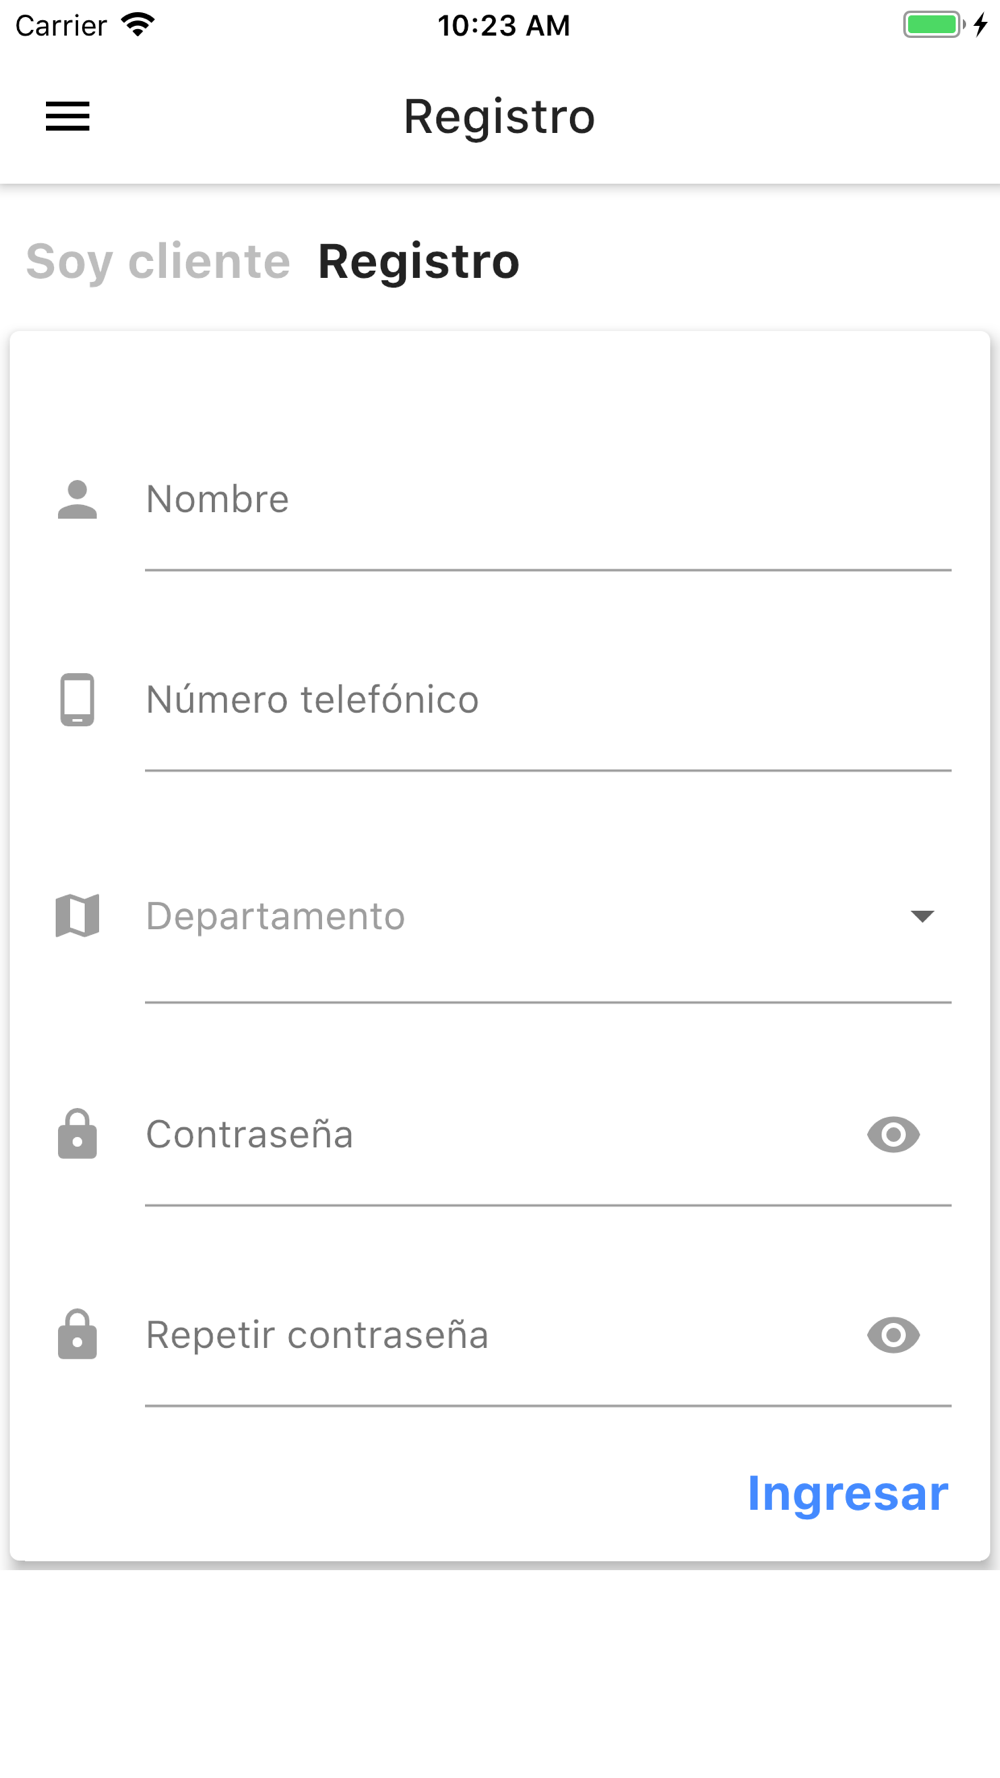The width and height of the screenshot is (1000, 1778).
Task: Open the hamburger menu
Action: [68, 117]
